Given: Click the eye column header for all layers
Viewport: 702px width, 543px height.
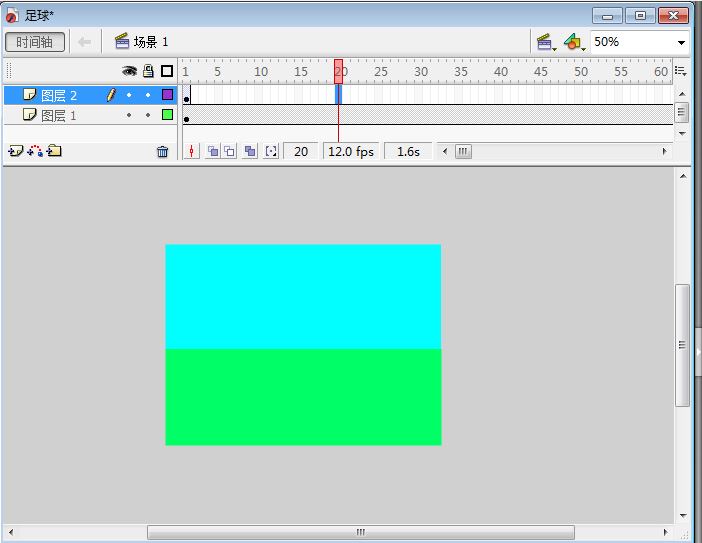Looking at the screenshot, I should coord(129,71).
